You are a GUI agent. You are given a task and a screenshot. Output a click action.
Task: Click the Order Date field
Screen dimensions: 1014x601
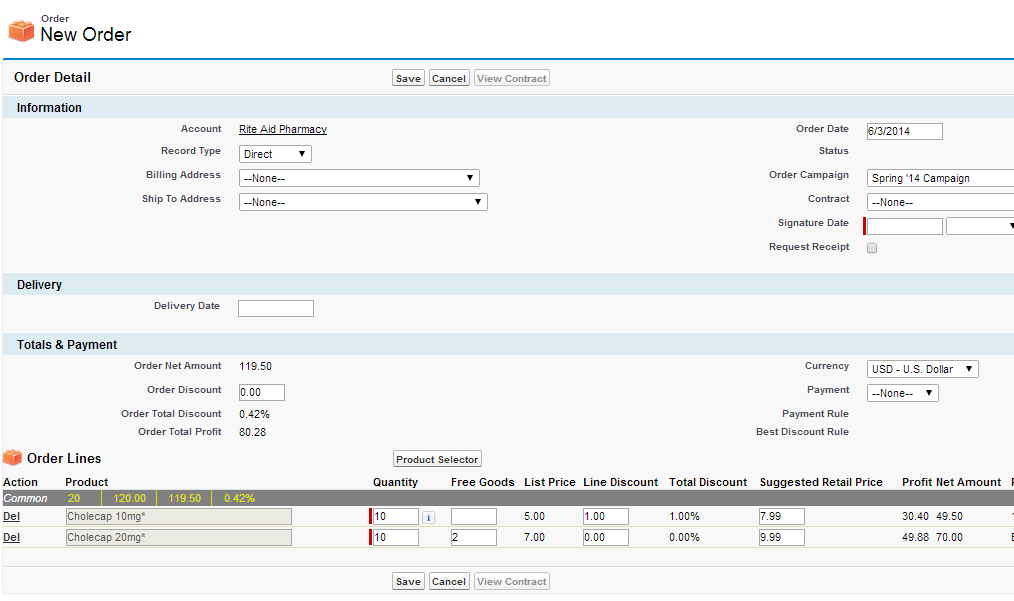(x=904, y=131)
